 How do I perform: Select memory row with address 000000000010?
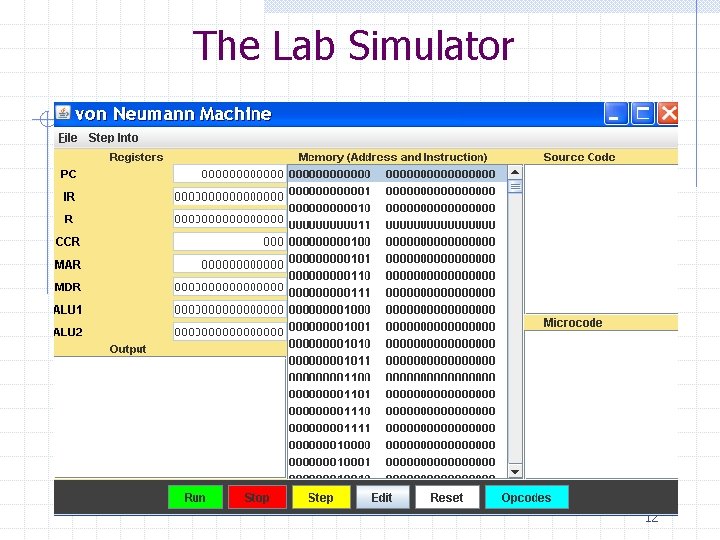(x=398, y=208)
